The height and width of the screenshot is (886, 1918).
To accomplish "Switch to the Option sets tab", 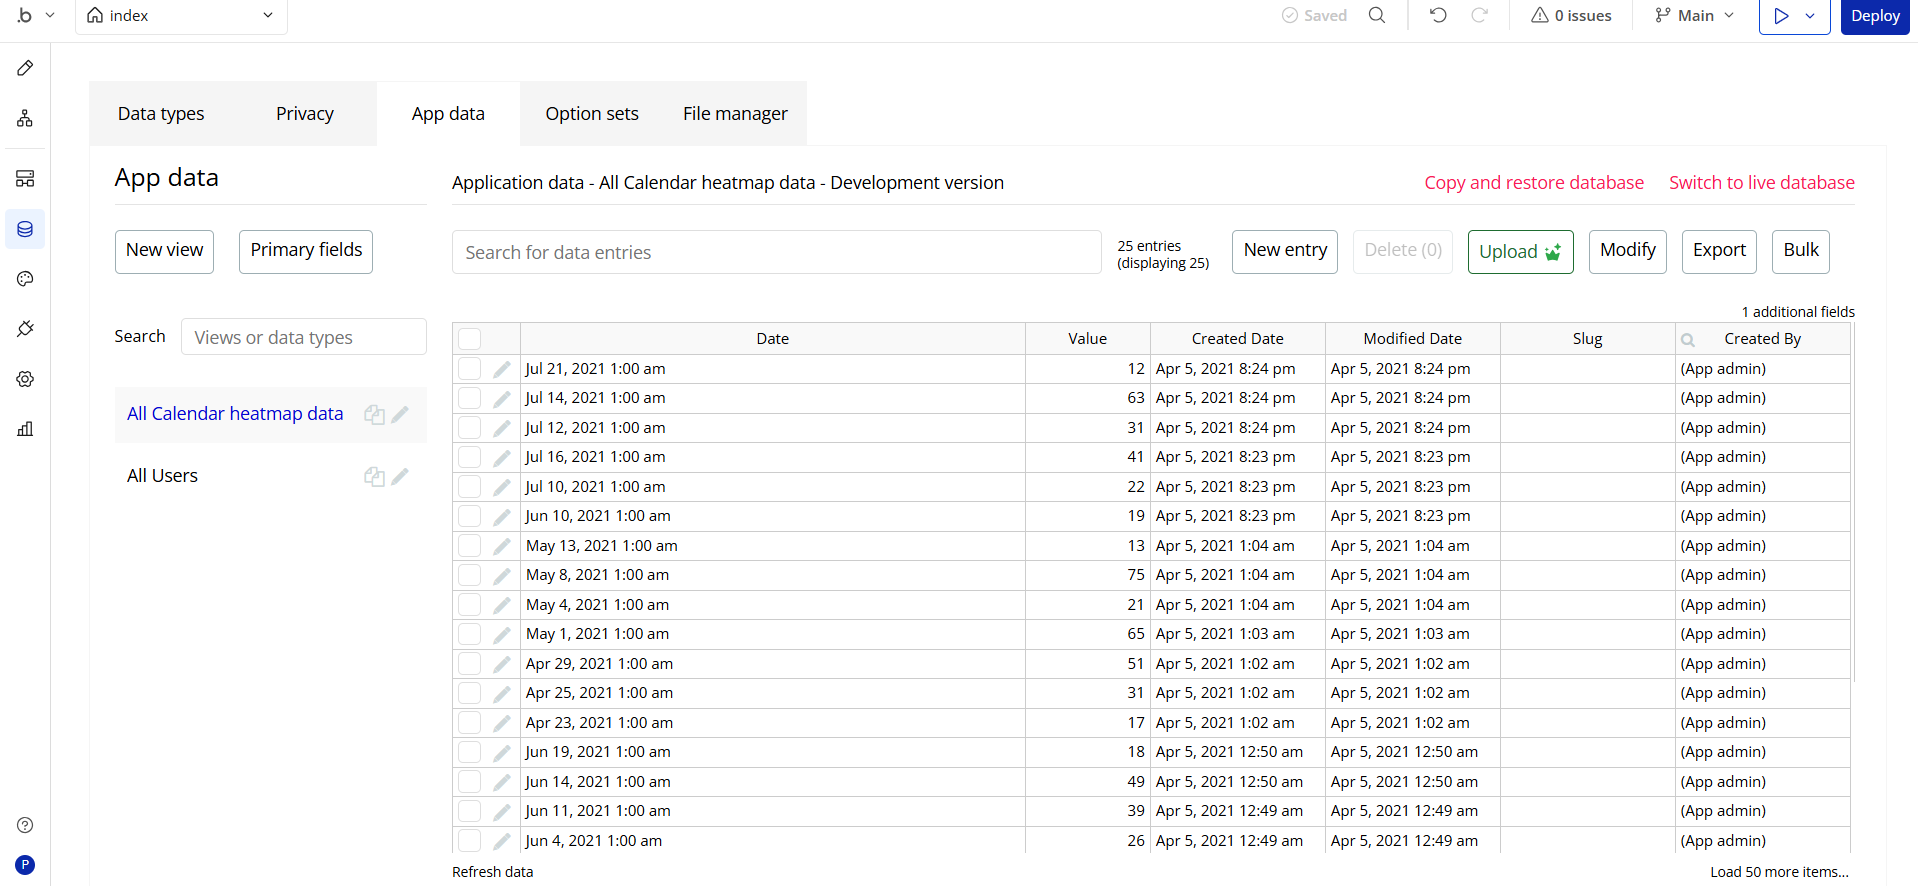I will tap(592, 114).
